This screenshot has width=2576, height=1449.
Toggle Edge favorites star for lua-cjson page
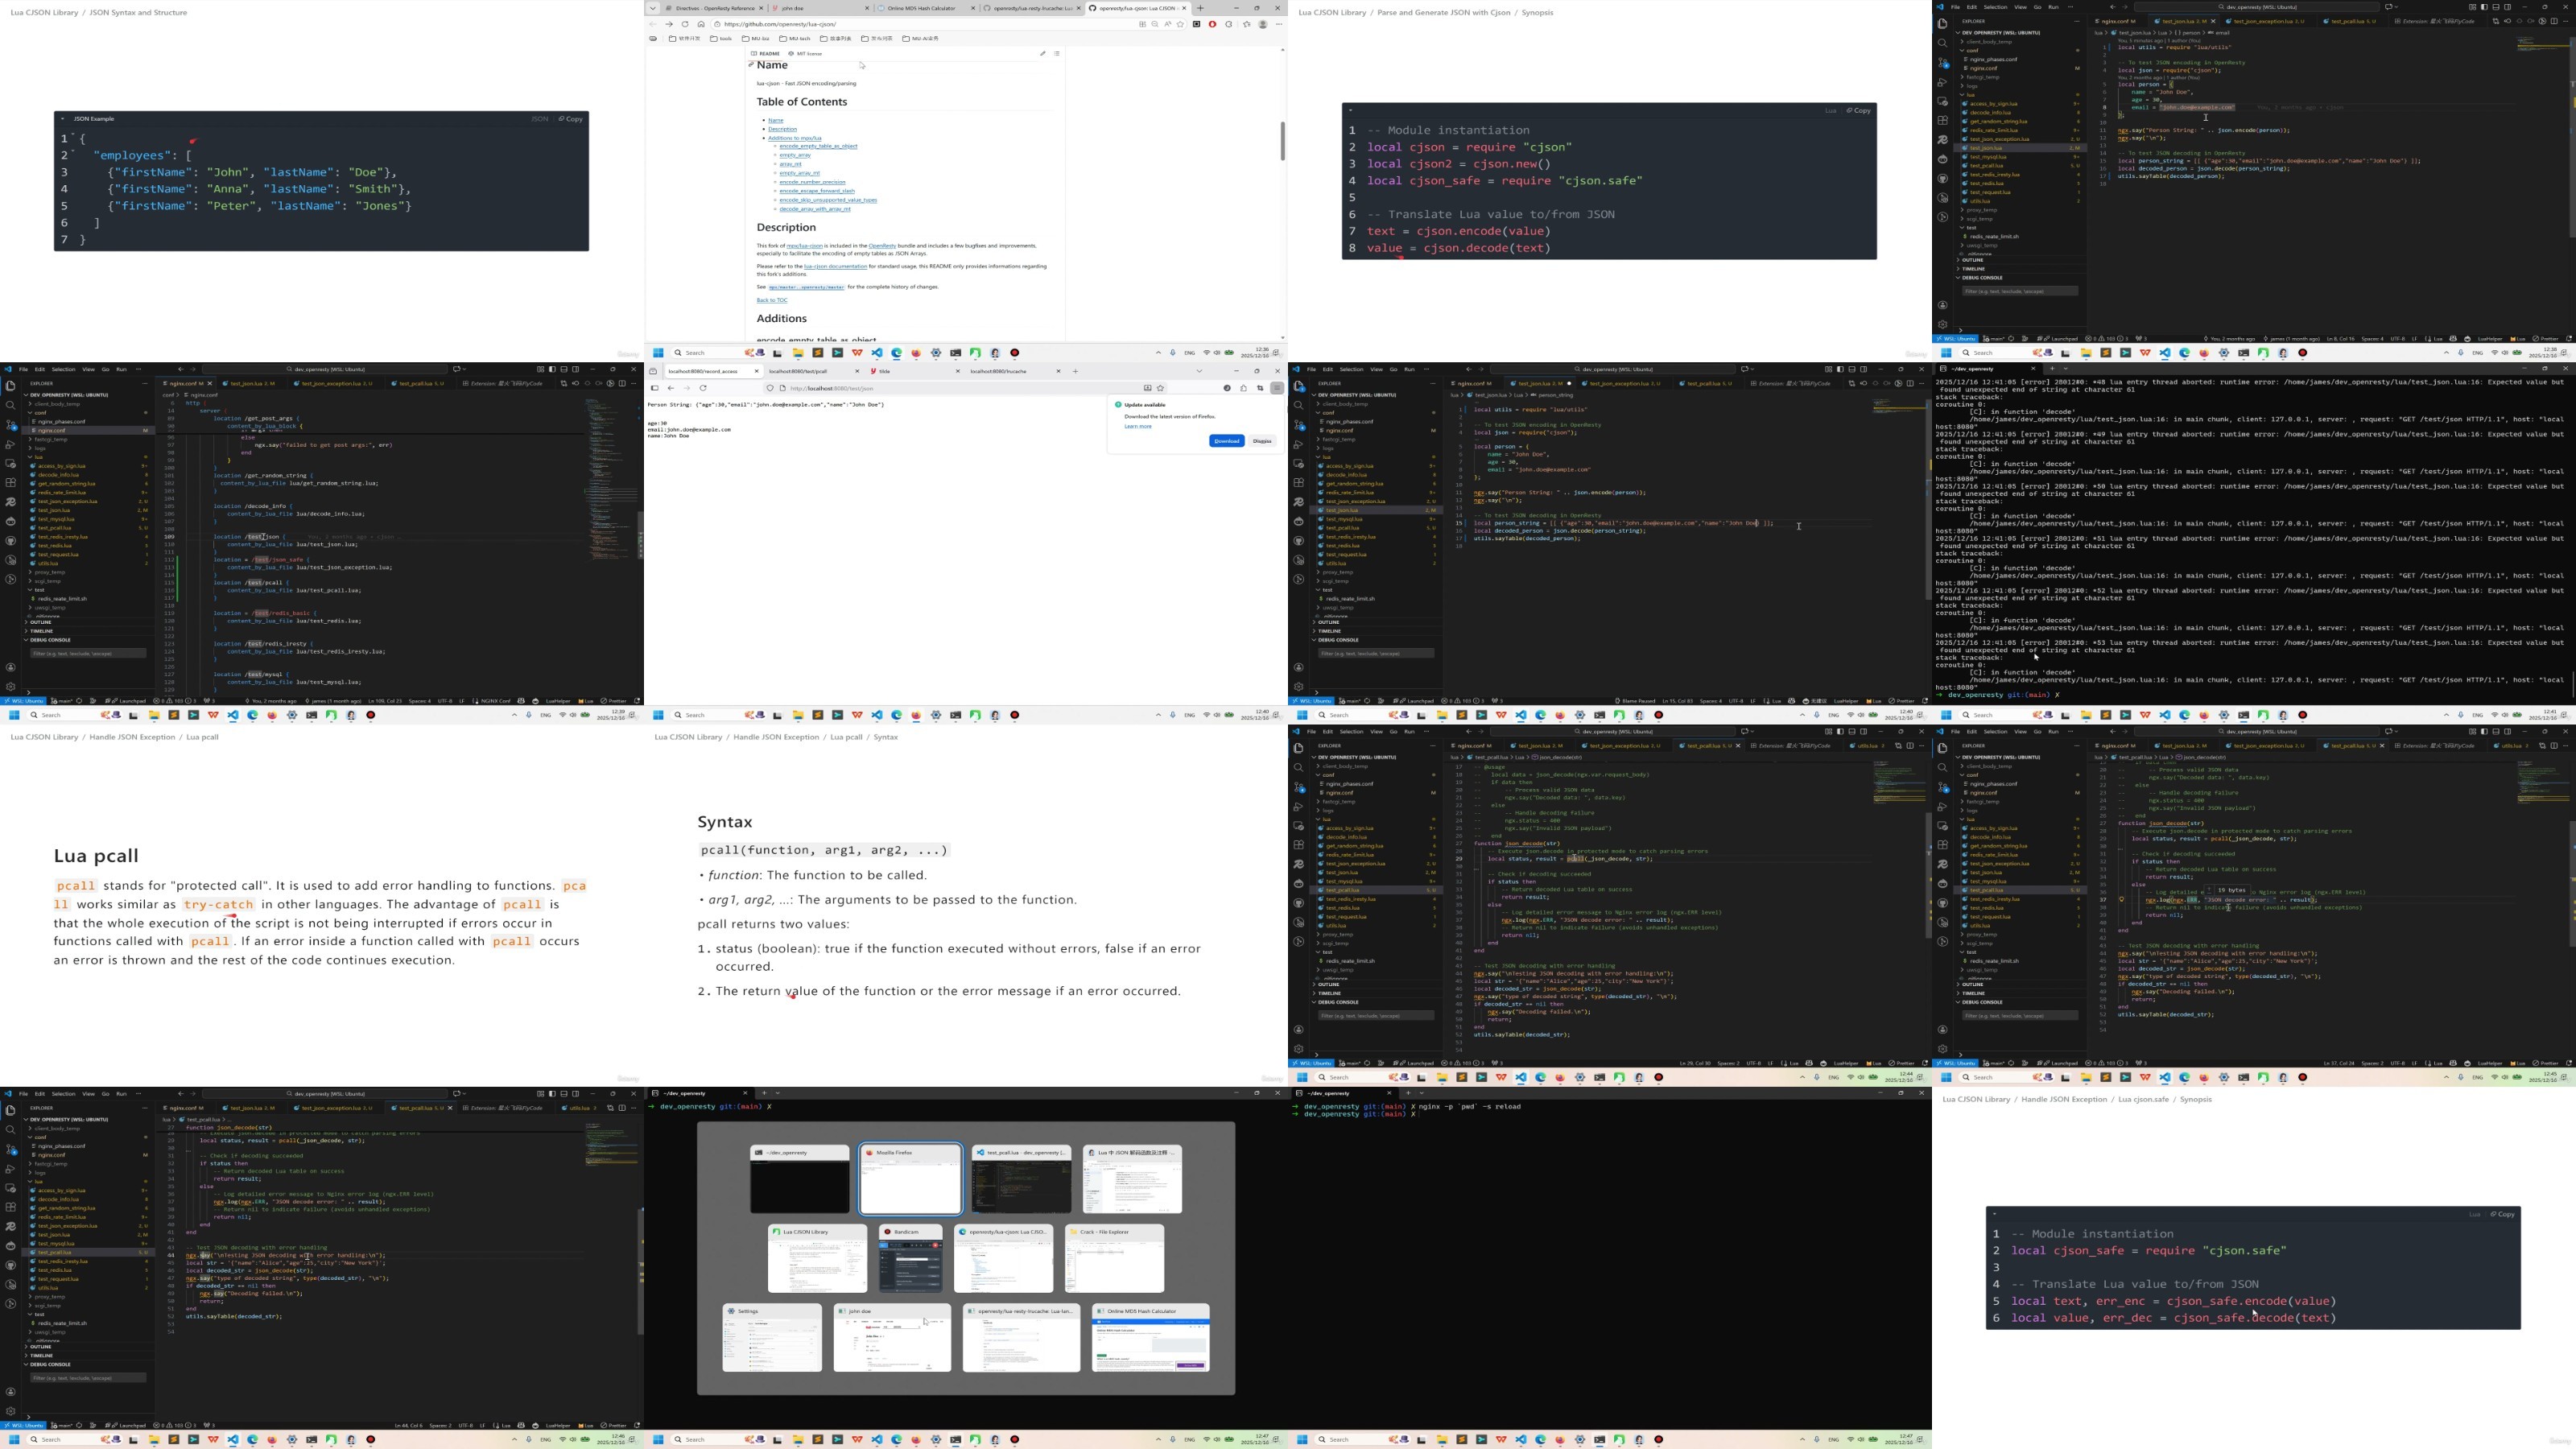click(x=1180, y=24)
